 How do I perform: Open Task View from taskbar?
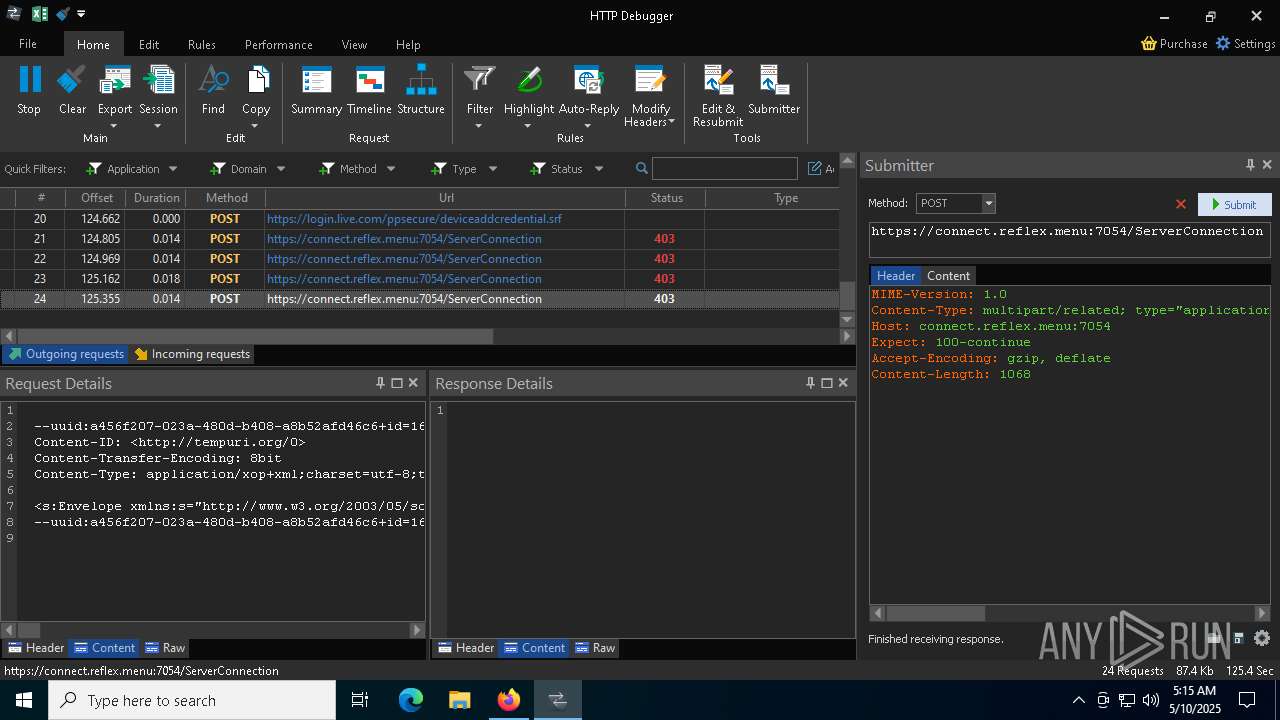pos(360,700)
